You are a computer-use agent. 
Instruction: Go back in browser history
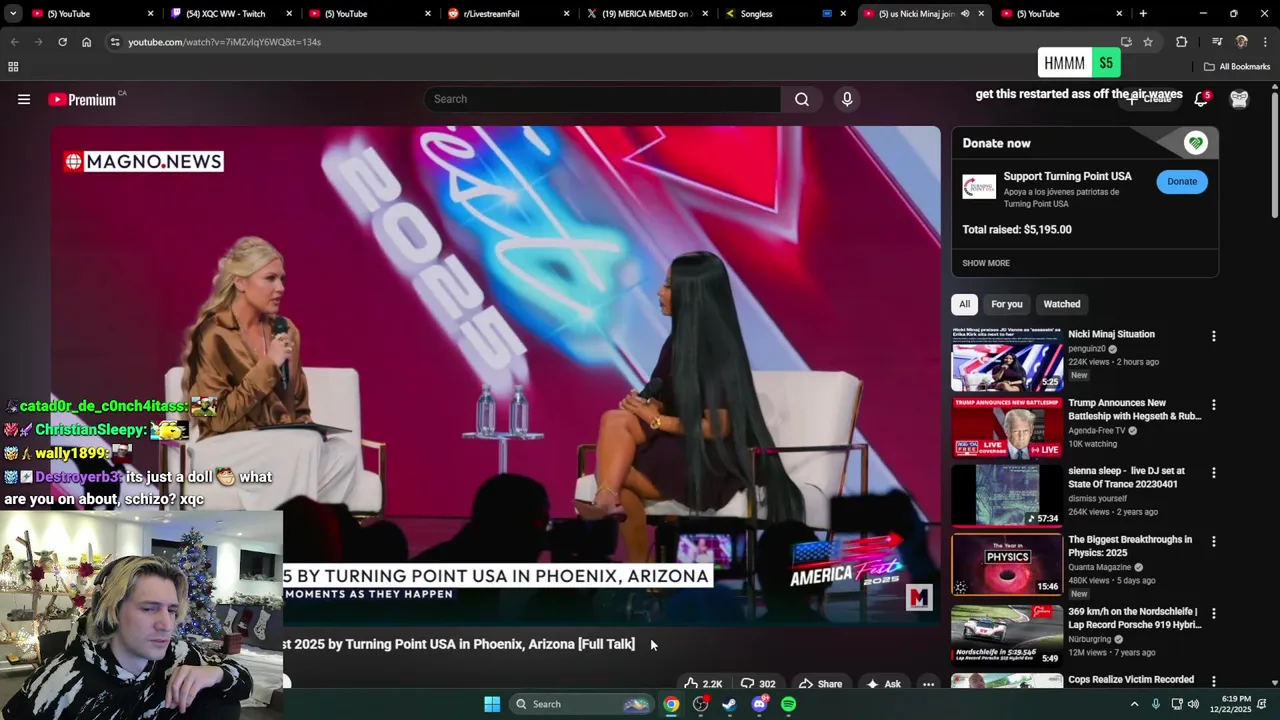(x=14, y=42)
